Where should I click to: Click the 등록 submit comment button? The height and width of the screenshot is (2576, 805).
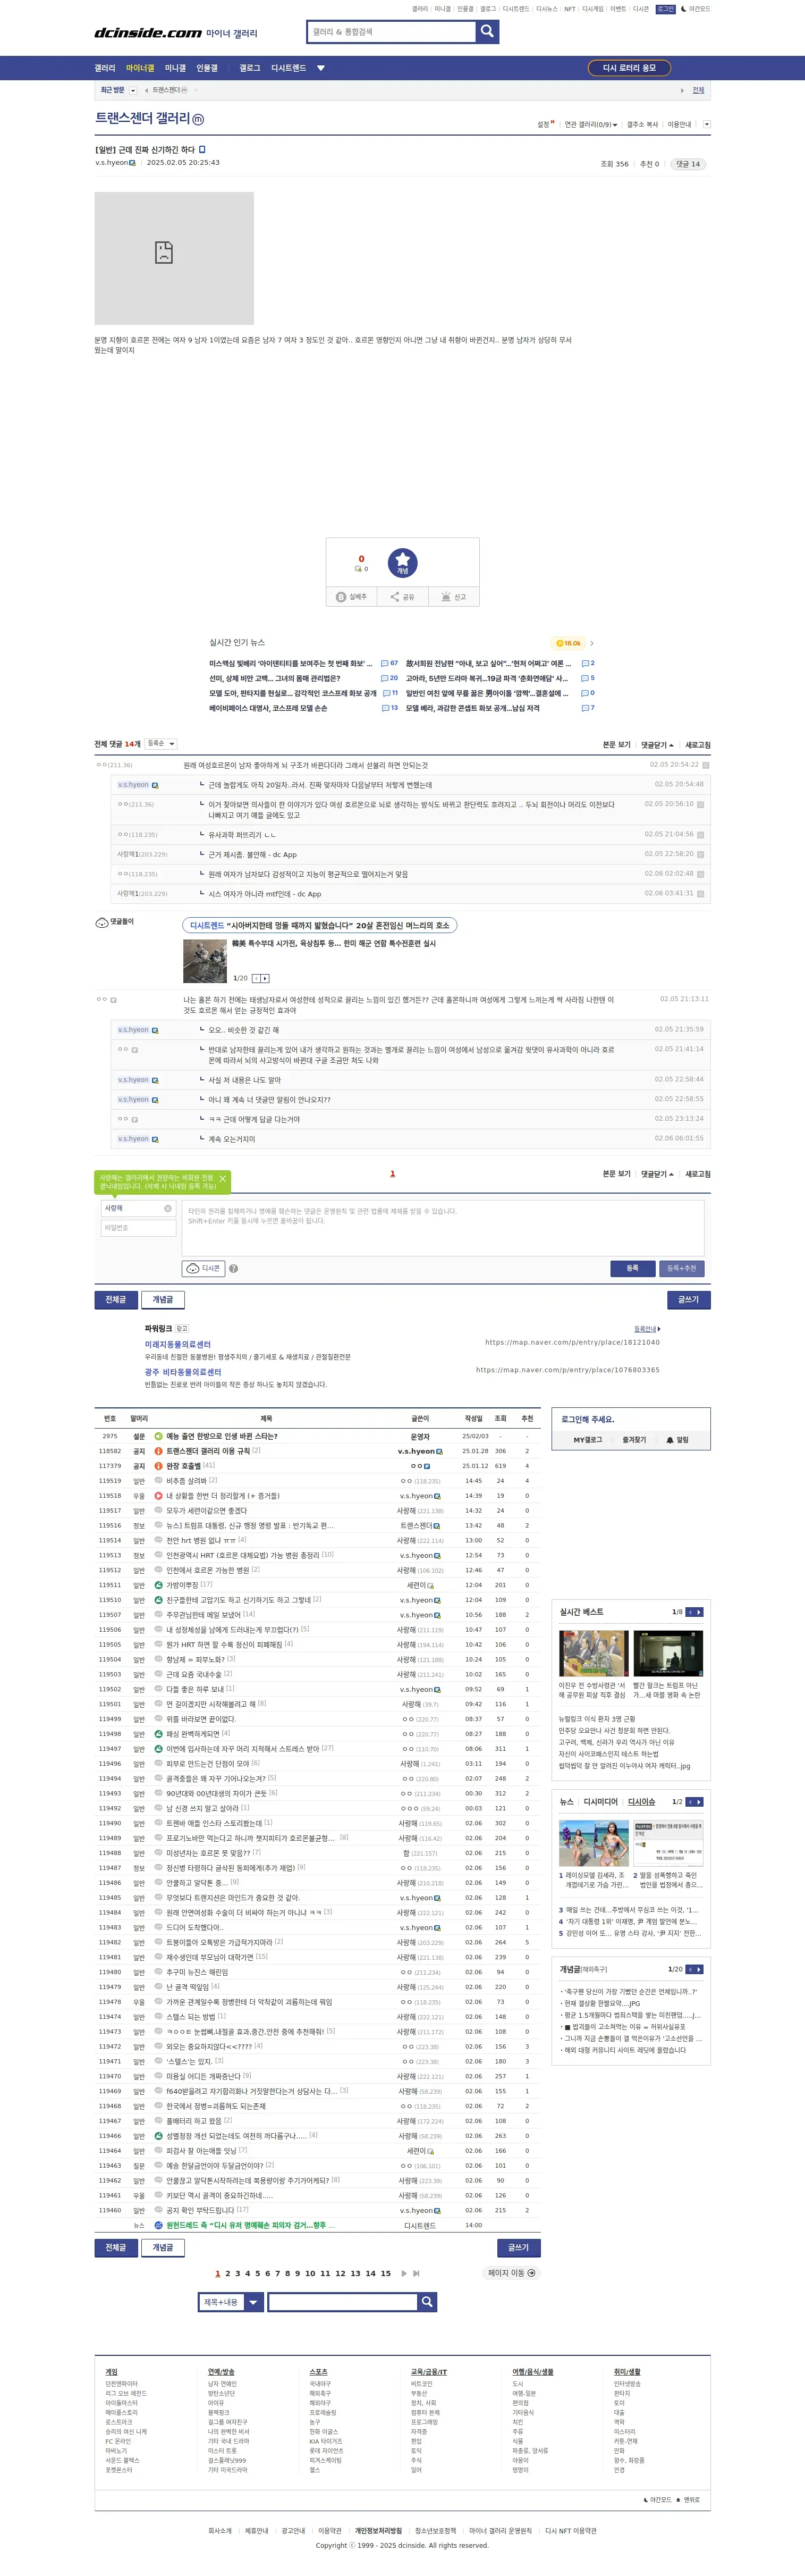tap(632, 1268)
